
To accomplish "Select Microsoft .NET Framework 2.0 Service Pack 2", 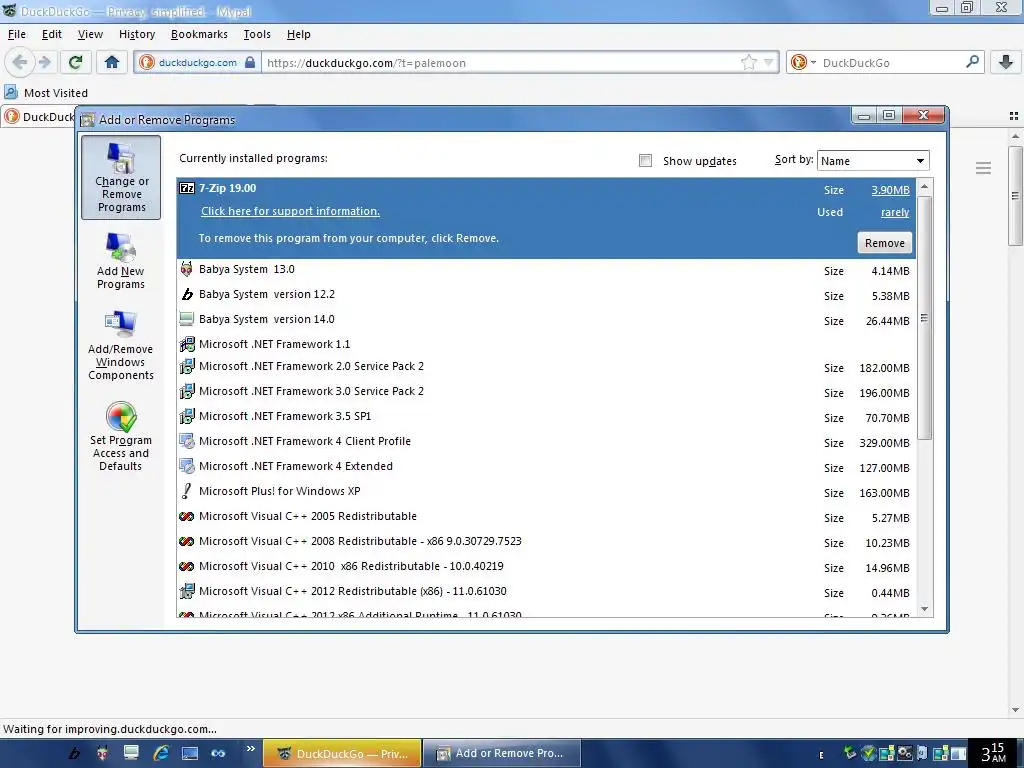I will 546,366.
